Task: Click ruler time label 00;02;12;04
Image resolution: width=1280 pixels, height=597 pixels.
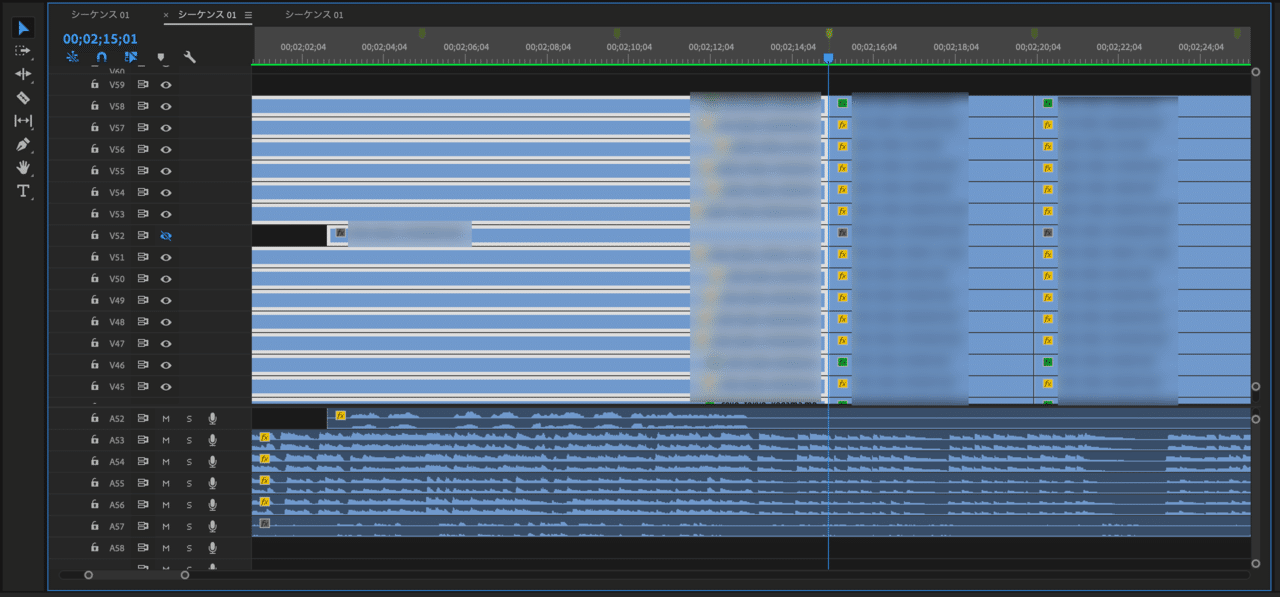Action: (713, 47)
